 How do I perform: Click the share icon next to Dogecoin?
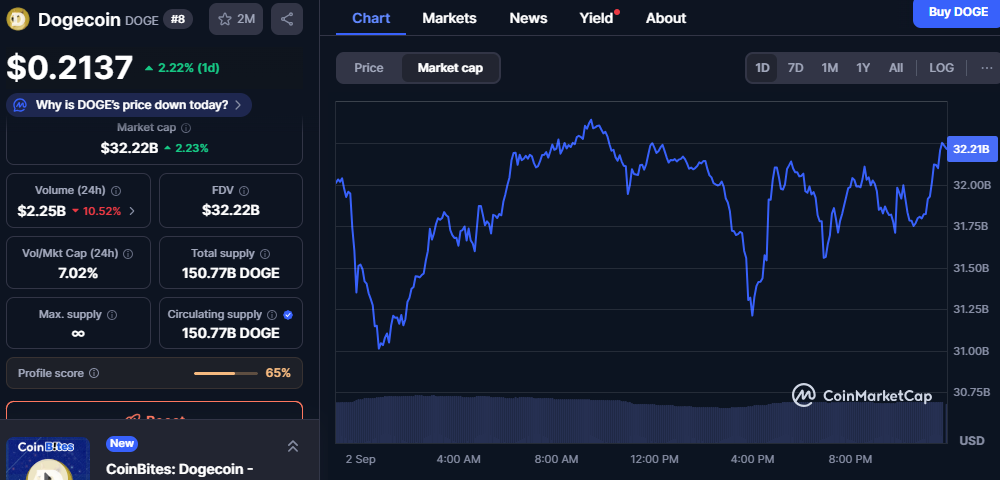coord(287,19)
